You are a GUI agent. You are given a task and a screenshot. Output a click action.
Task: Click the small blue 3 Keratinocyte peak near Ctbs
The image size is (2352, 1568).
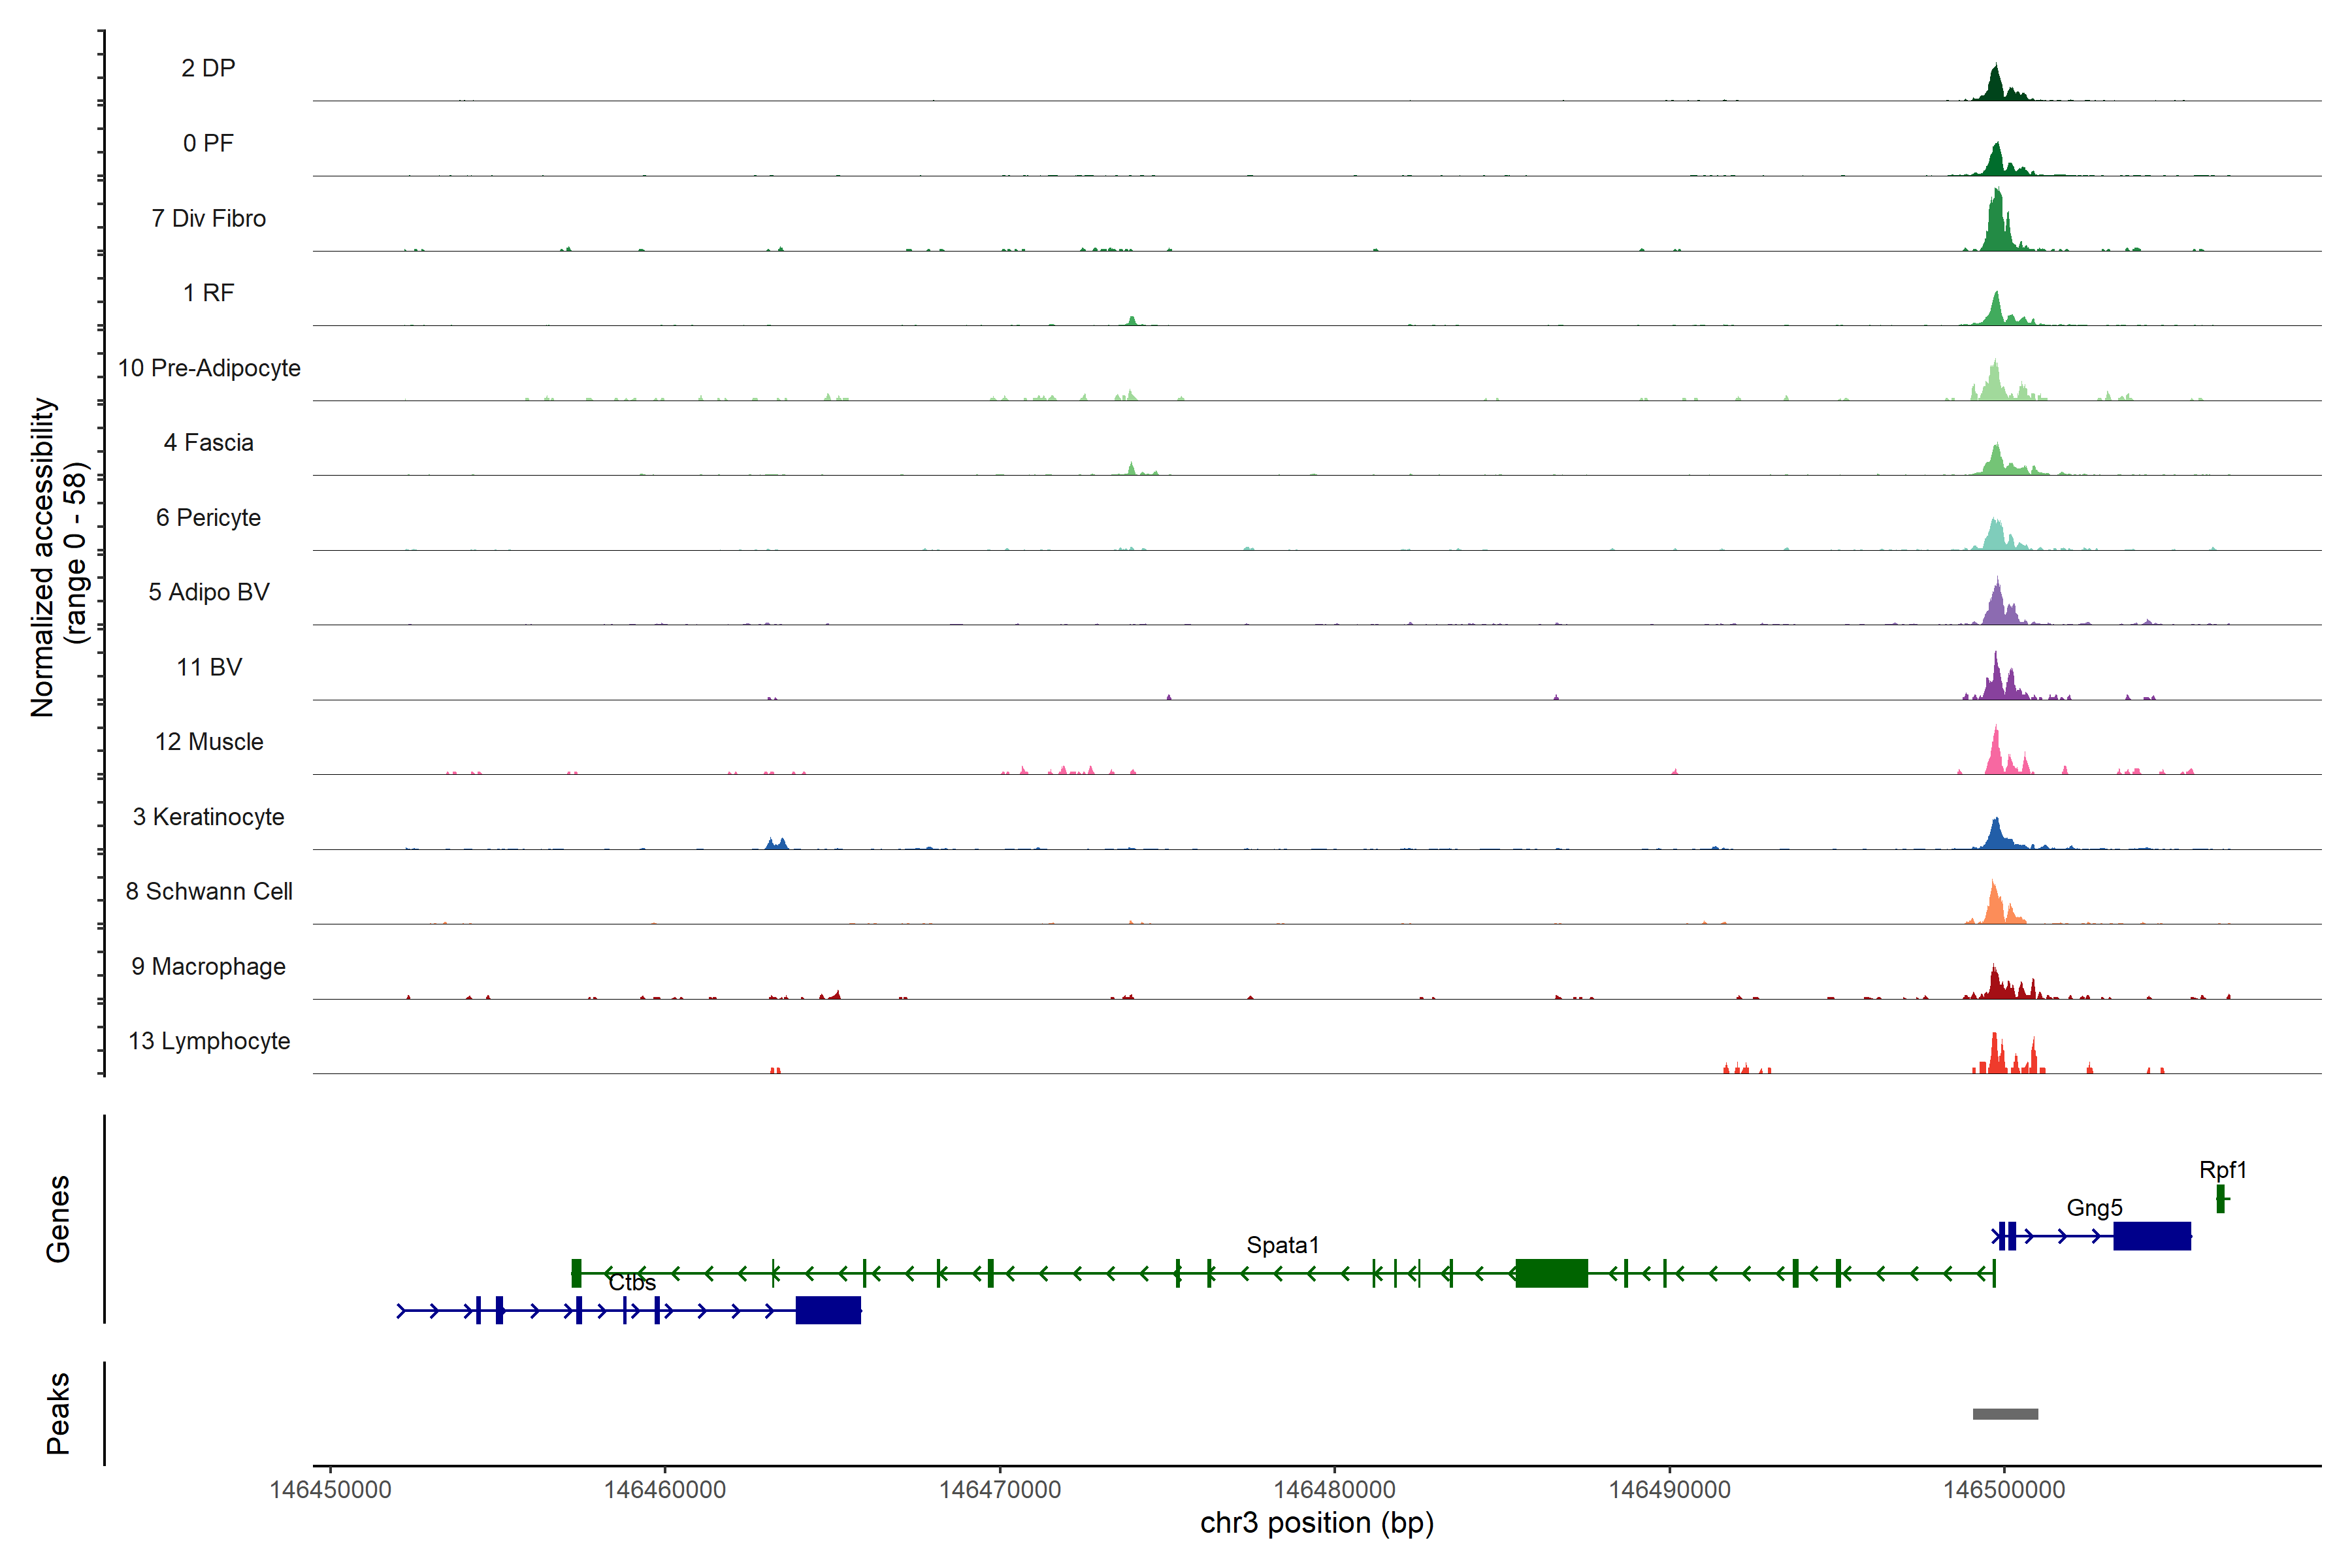pos(776,844)
